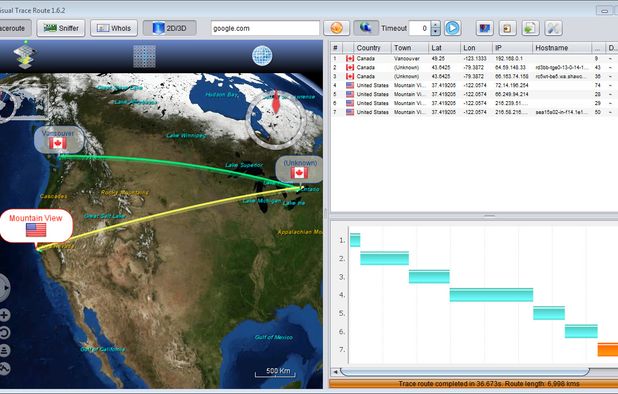Screen dimensions: 618x394
Task: Open the WhoIs tool
Action: [x=114, y=28]
